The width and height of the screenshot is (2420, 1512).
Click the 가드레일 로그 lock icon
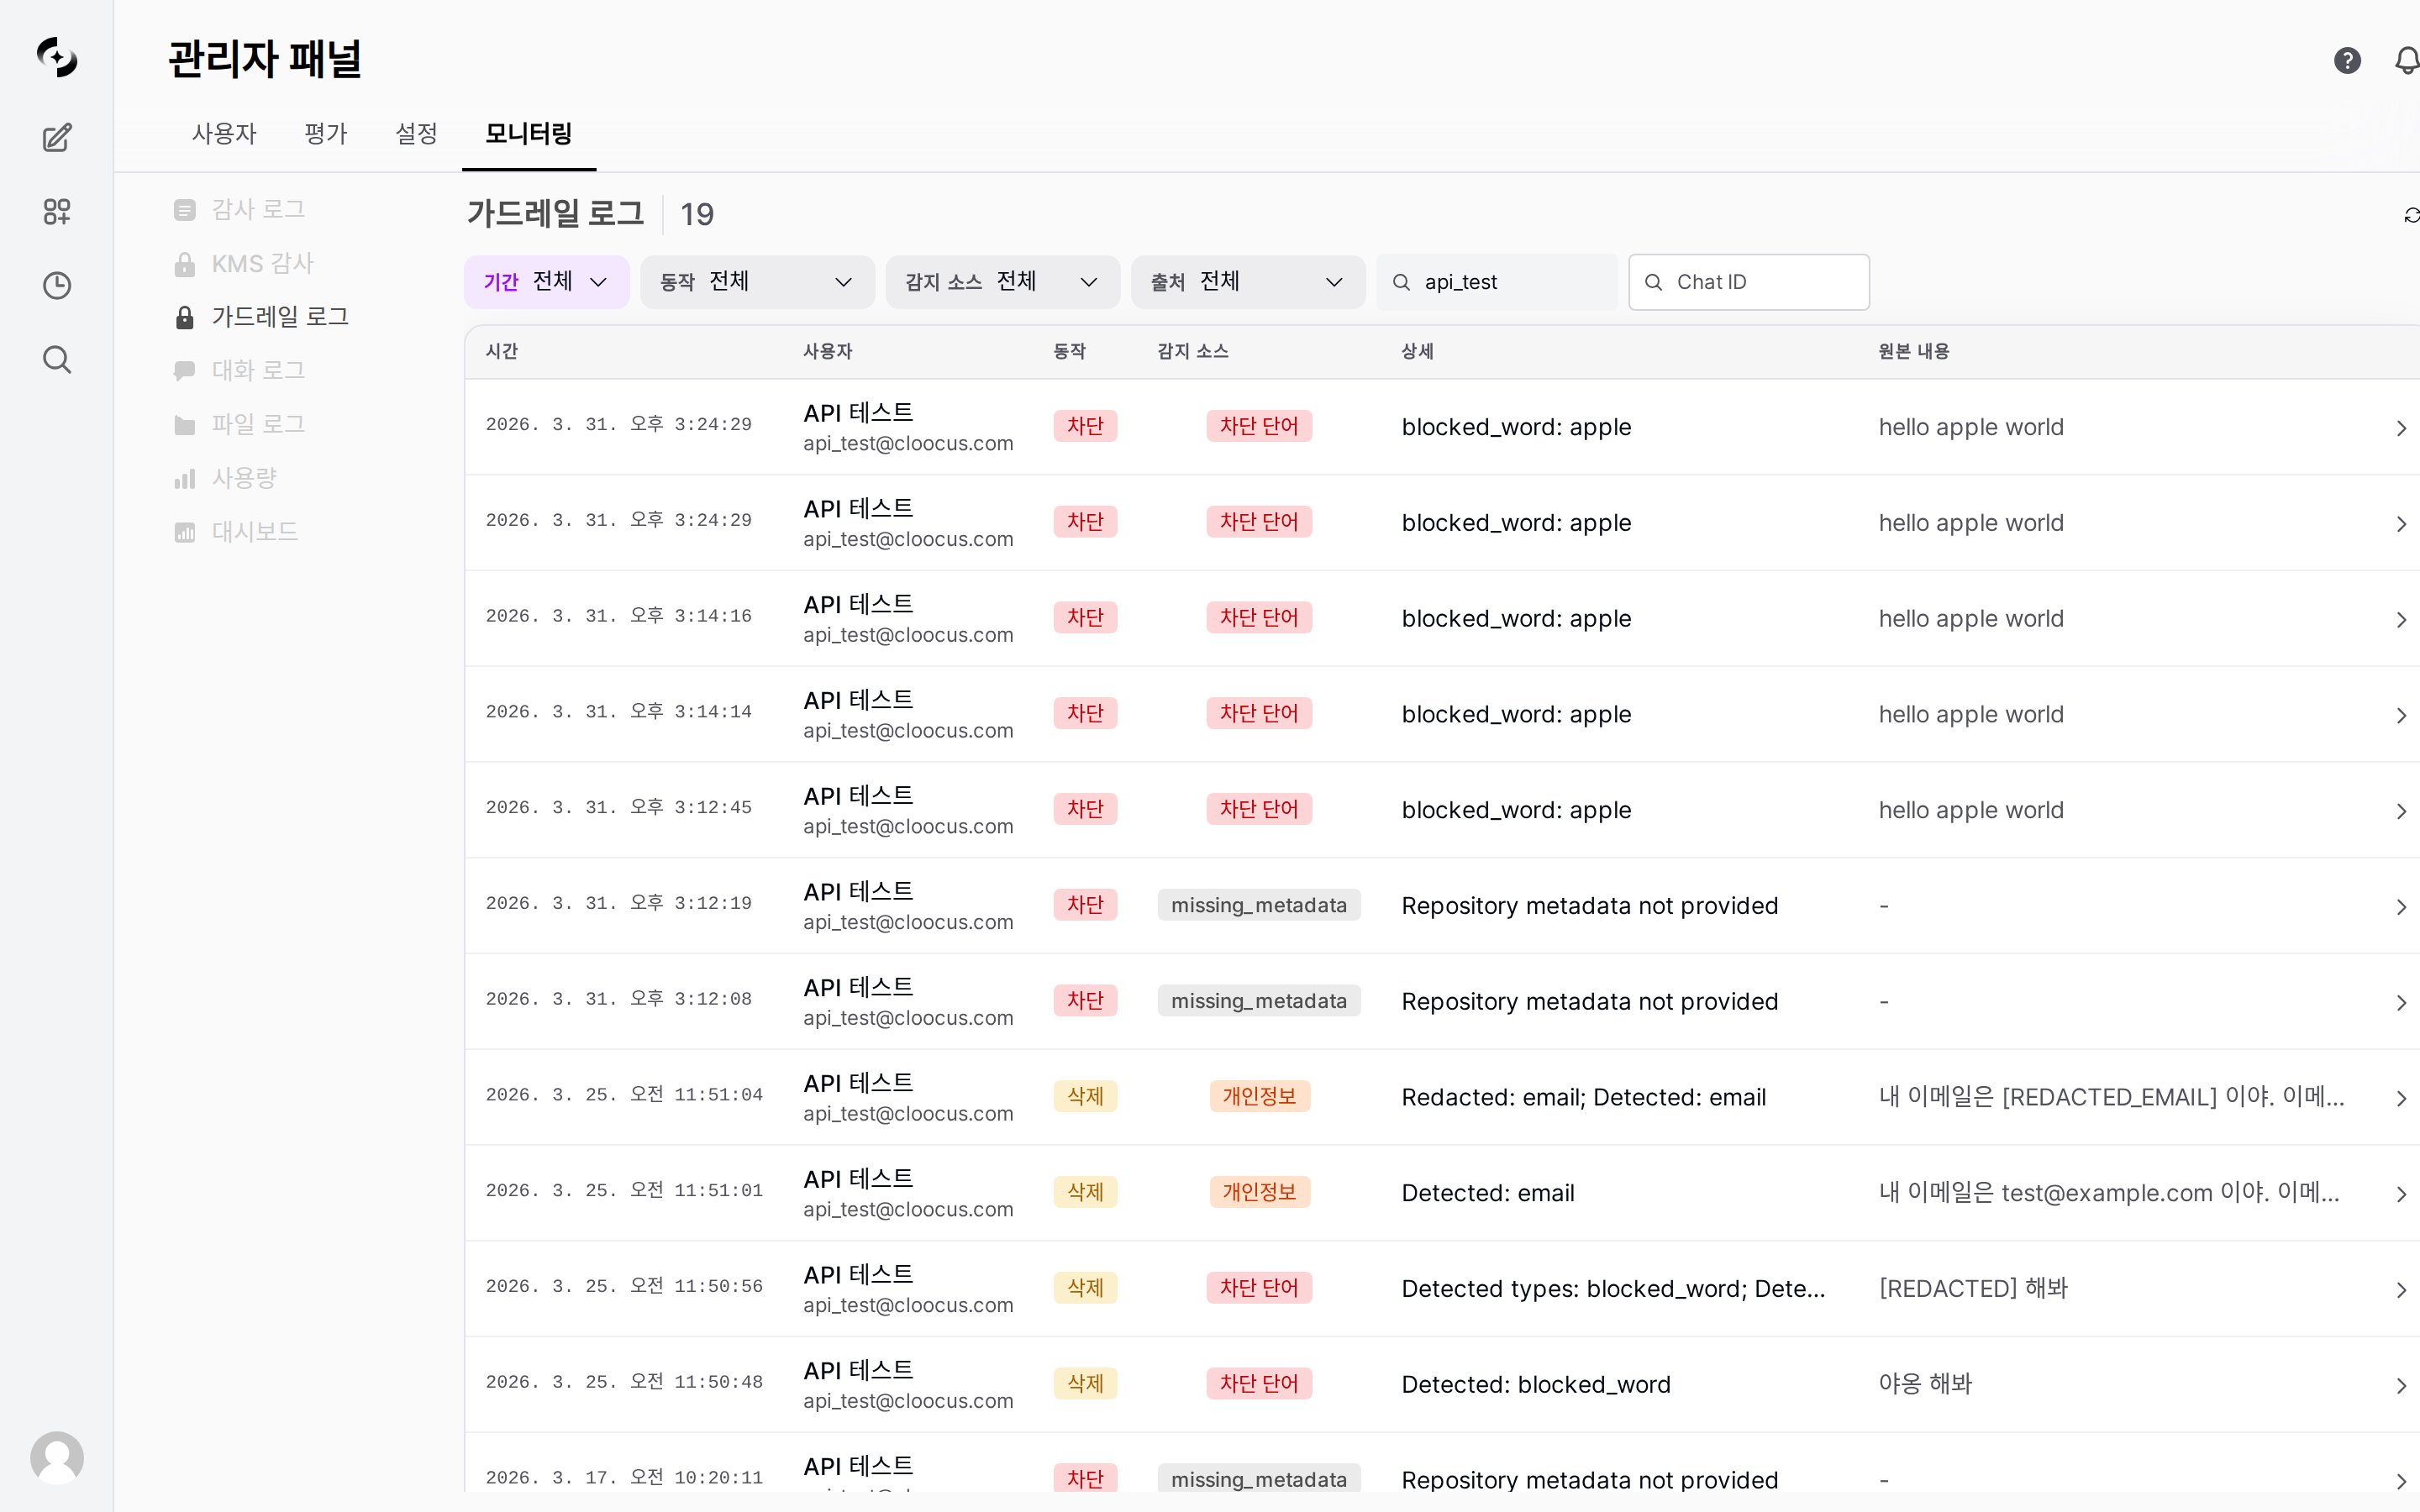pos(184,318)
